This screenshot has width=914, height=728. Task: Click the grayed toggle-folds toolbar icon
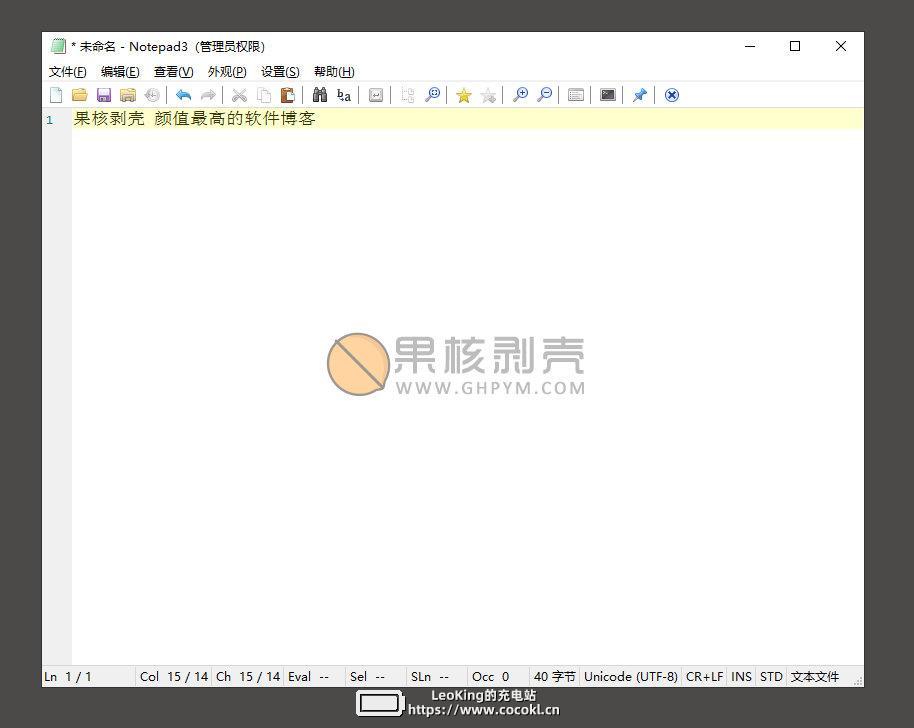click(407, 95)
